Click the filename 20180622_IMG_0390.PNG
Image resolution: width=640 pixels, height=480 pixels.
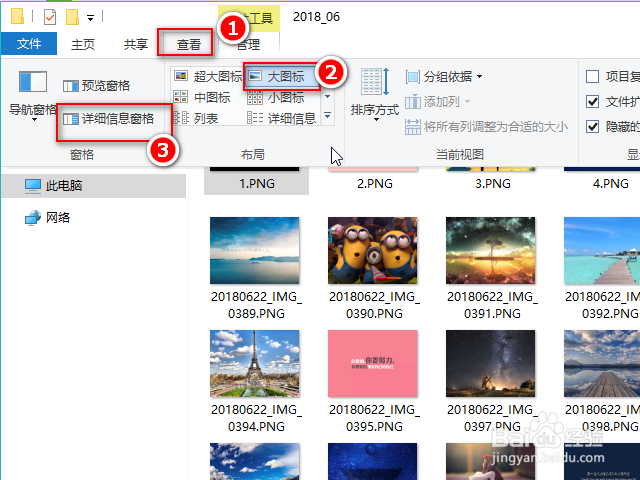(x=374, y=305)
